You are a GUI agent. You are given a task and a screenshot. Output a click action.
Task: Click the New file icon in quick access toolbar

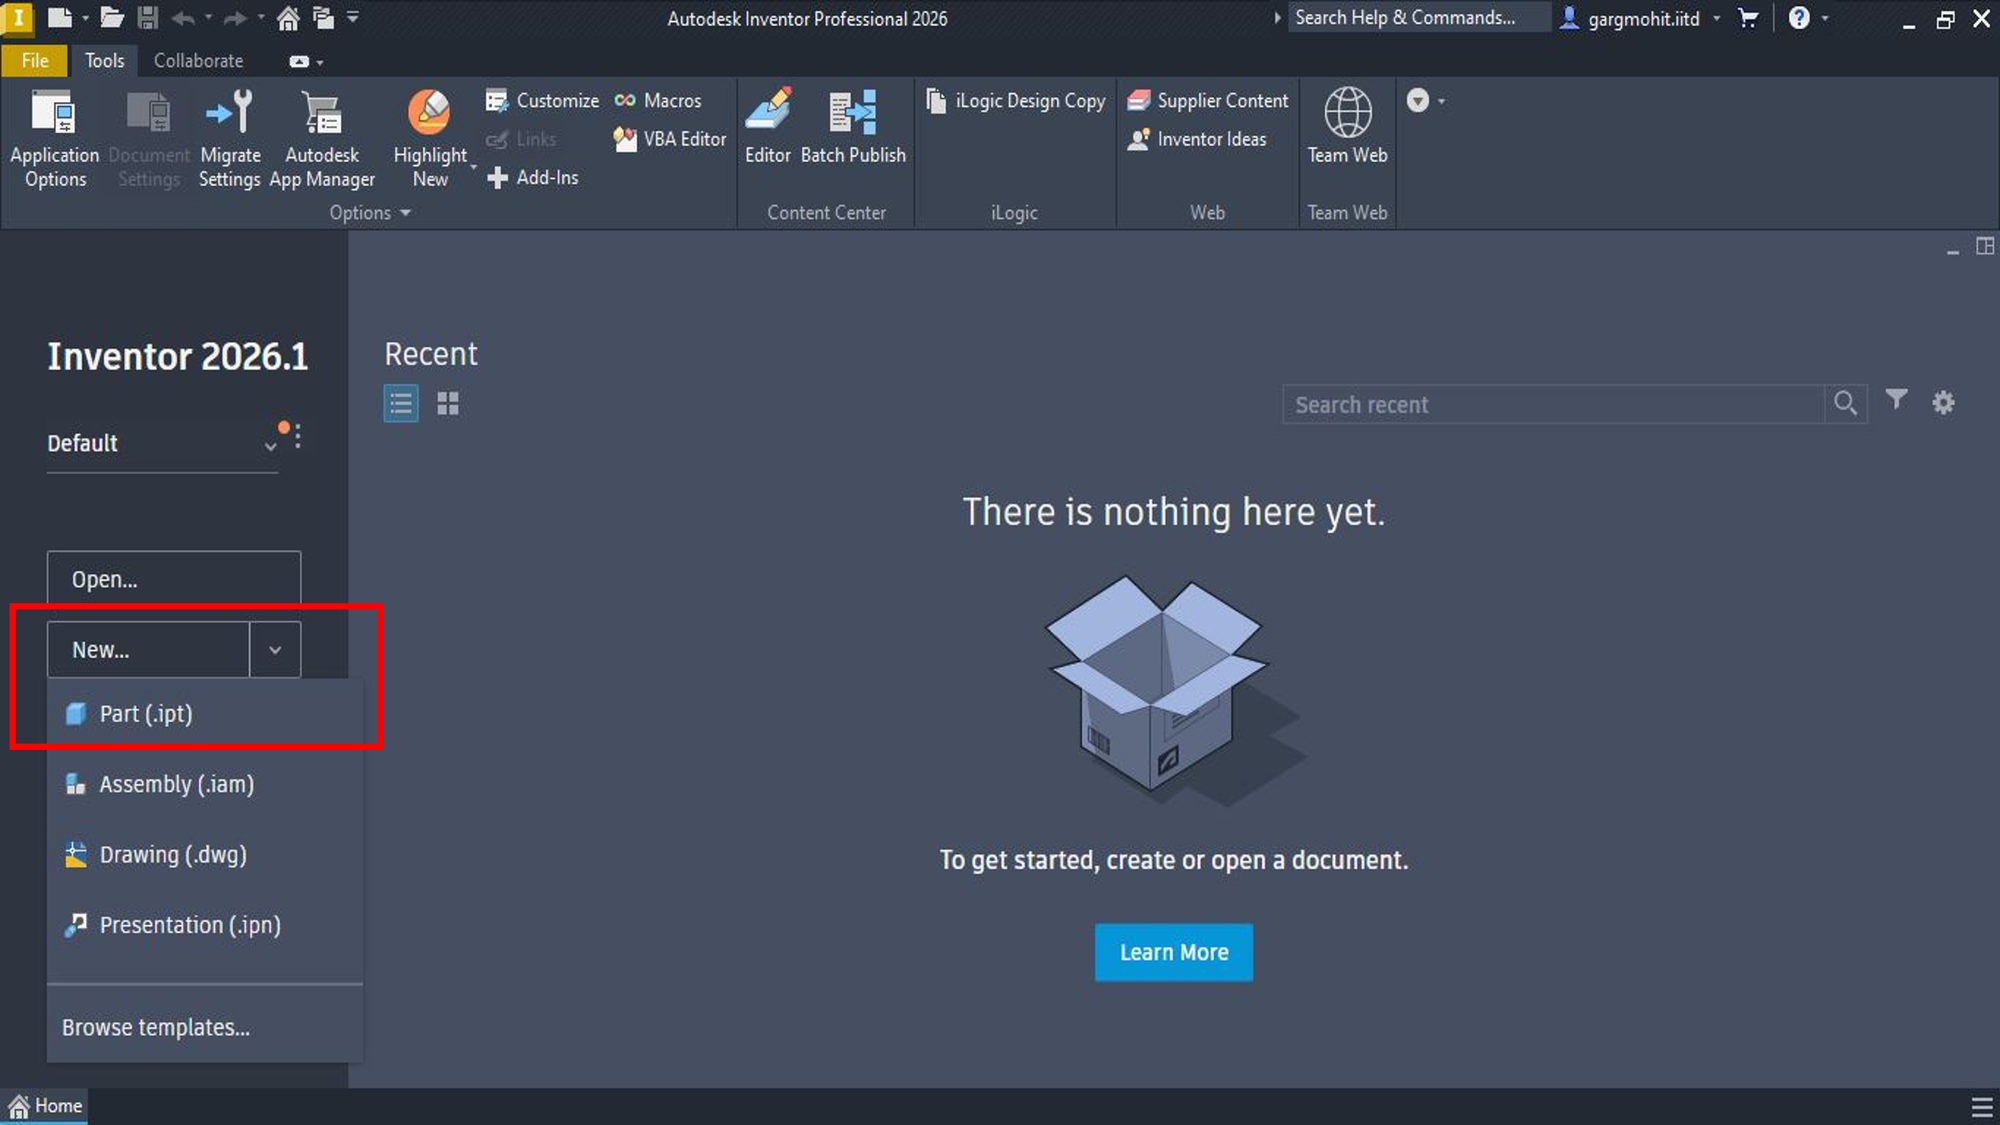pos(59,17)
